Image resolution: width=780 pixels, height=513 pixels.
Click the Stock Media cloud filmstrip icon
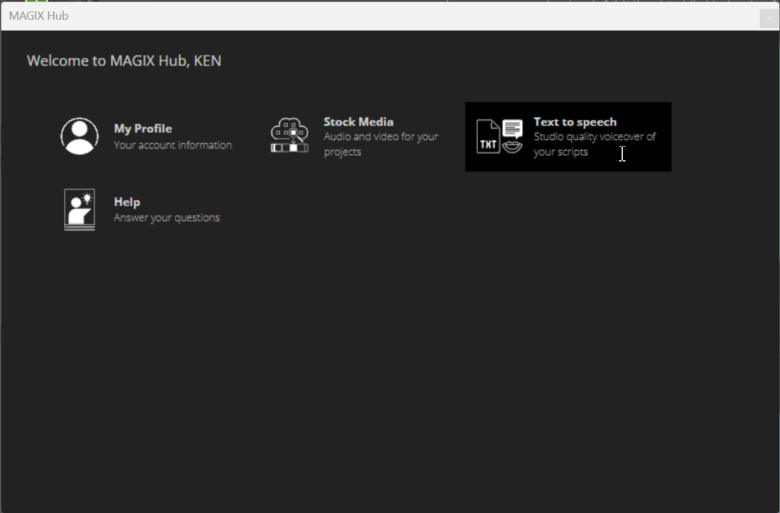click(289, 135)
